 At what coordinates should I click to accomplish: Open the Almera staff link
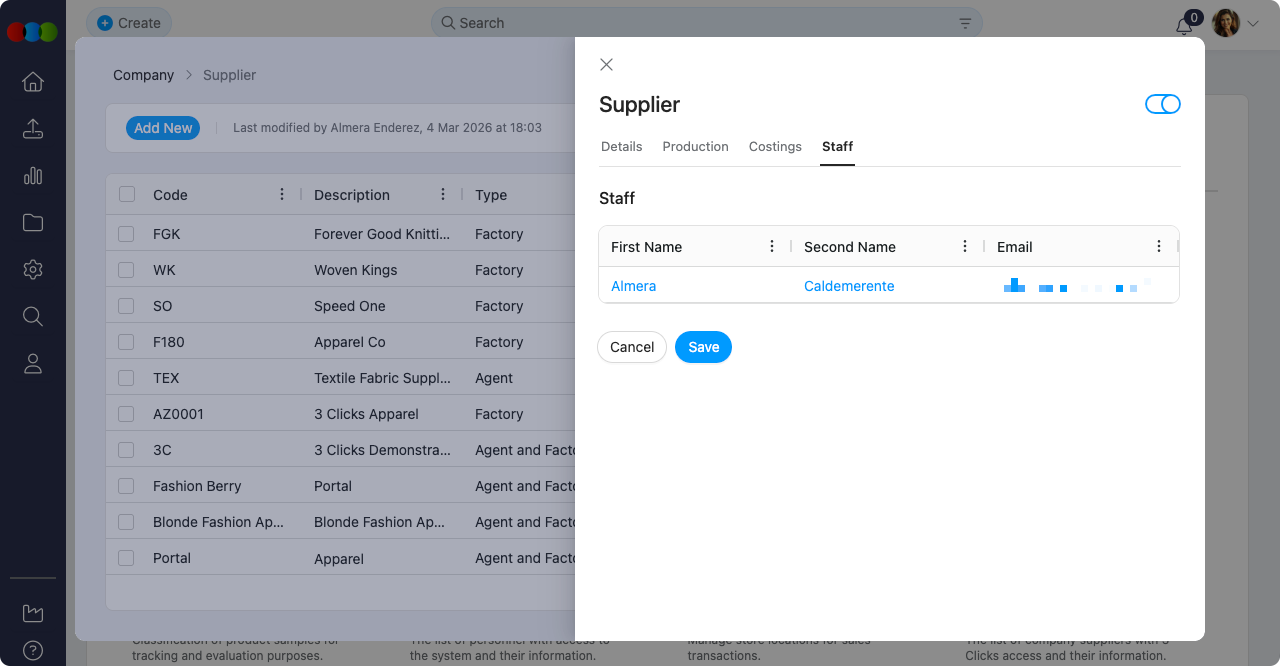click(633, 286)
